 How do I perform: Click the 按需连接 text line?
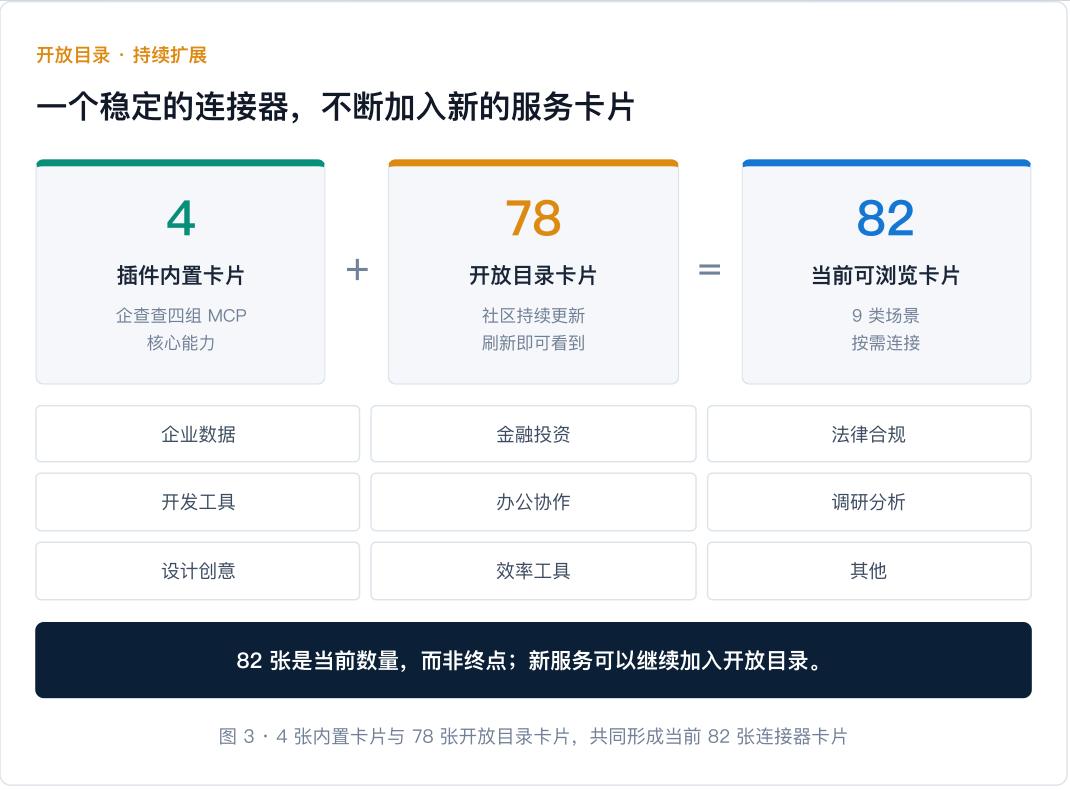886,342
